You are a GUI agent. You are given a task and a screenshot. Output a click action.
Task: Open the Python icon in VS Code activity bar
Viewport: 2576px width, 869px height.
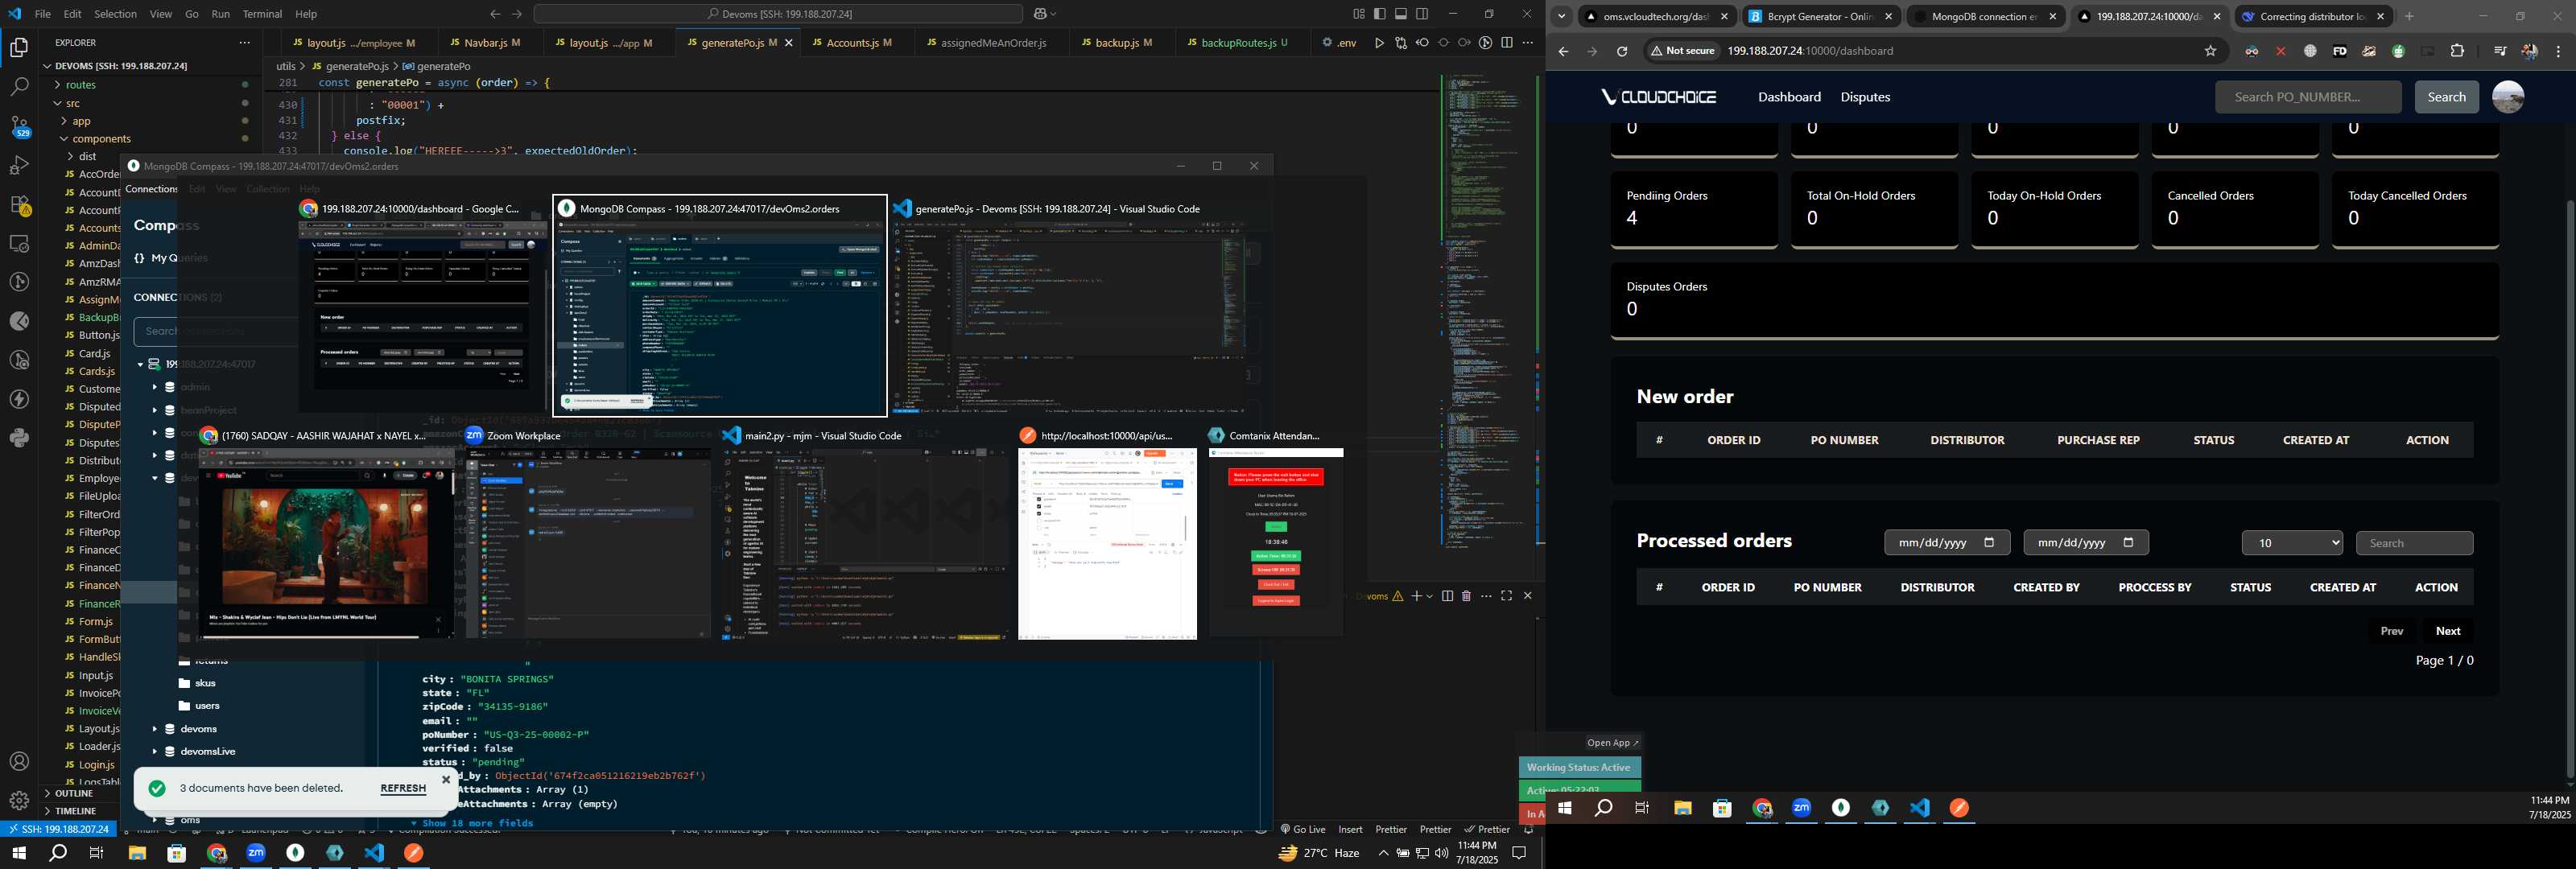tap(19, 437)
